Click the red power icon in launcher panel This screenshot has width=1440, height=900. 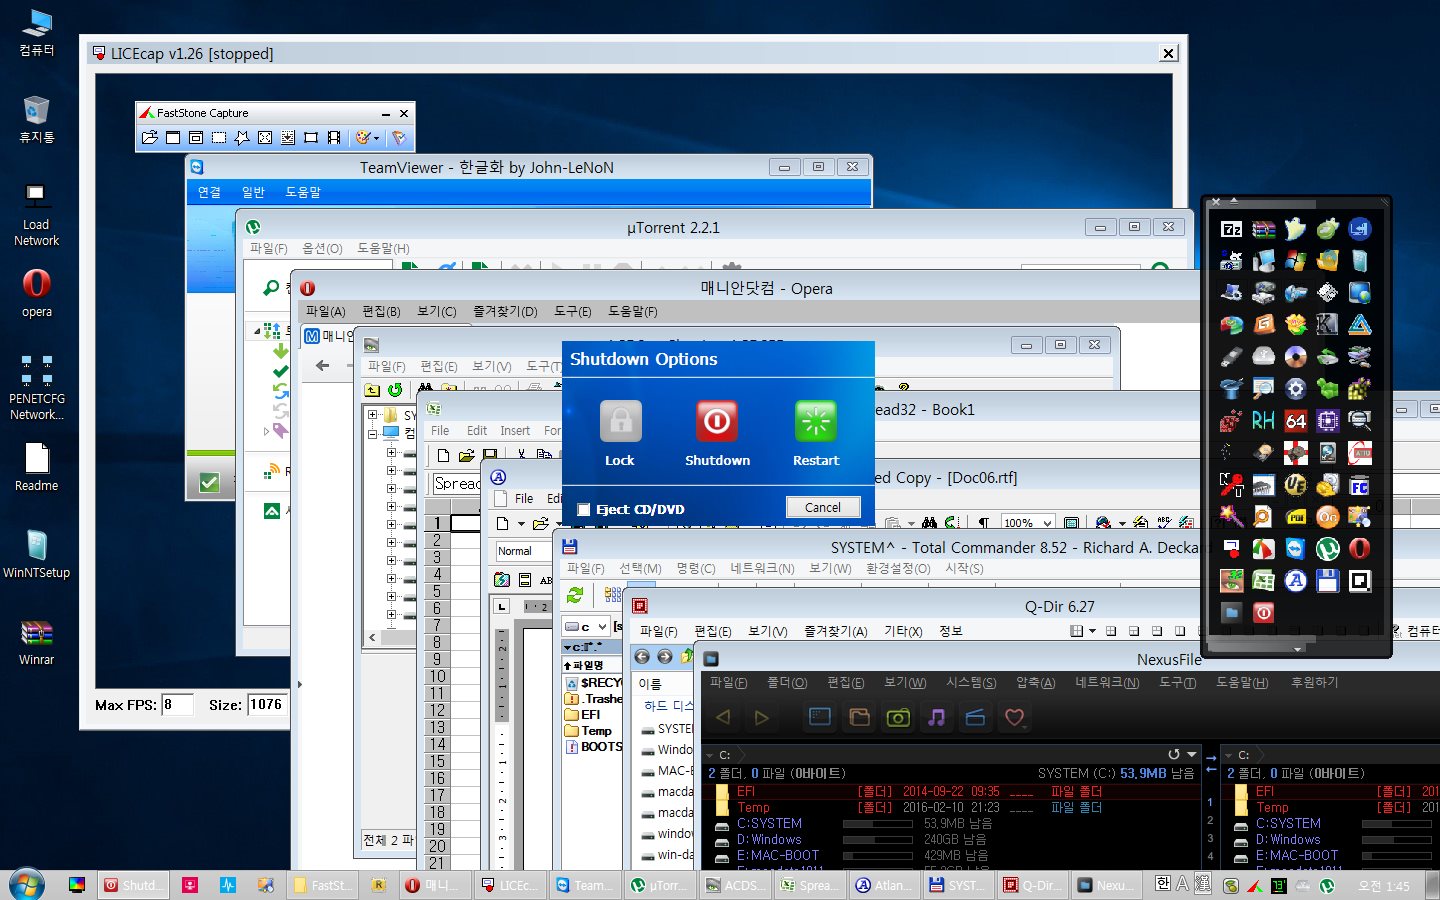[1264, 613]
